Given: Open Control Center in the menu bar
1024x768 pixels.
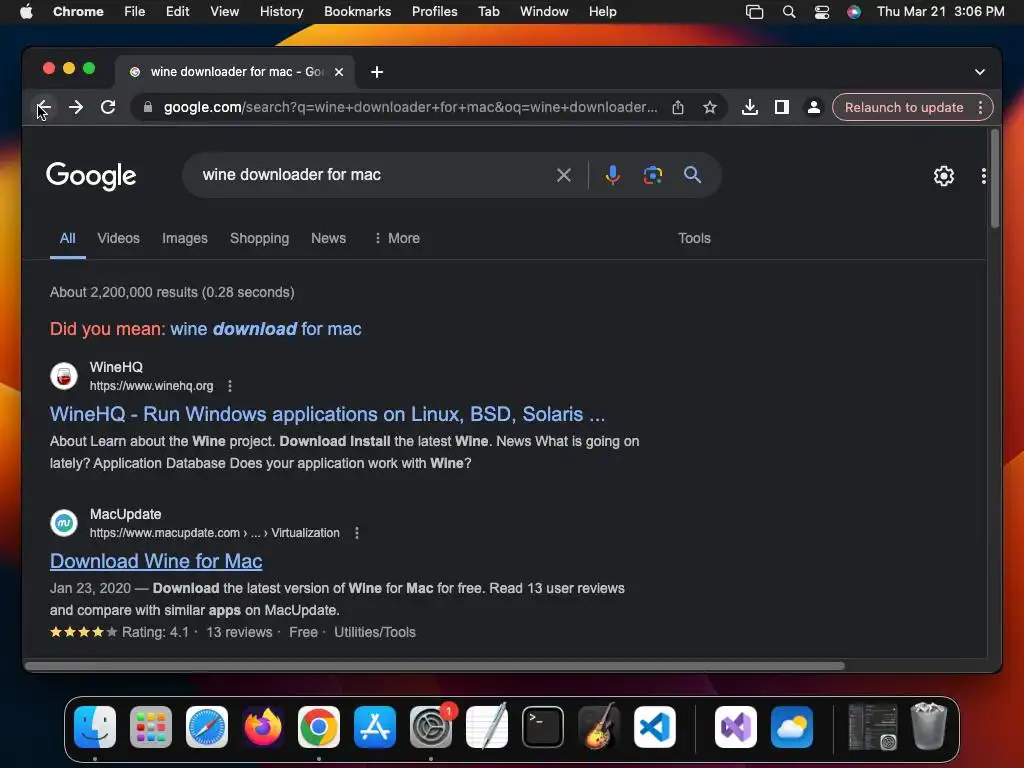Looking at the screenshot, I should pyautogui.click(x=822, y=12).
